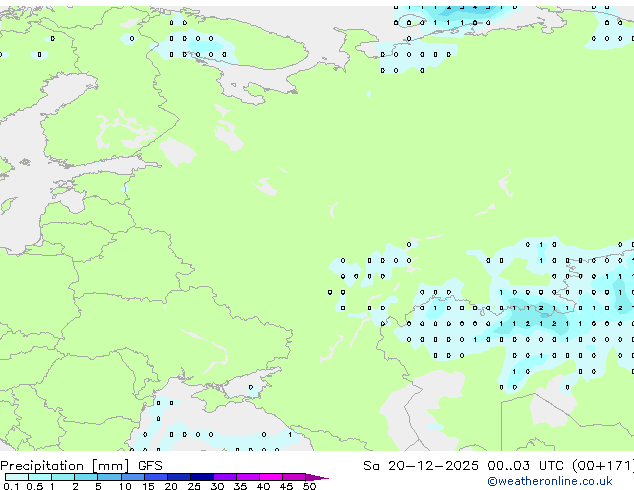The height and width of the screenshot is (490, 634).
Task: Pick the 20–25 mm legend color swatch
Action: click(179, 477)
